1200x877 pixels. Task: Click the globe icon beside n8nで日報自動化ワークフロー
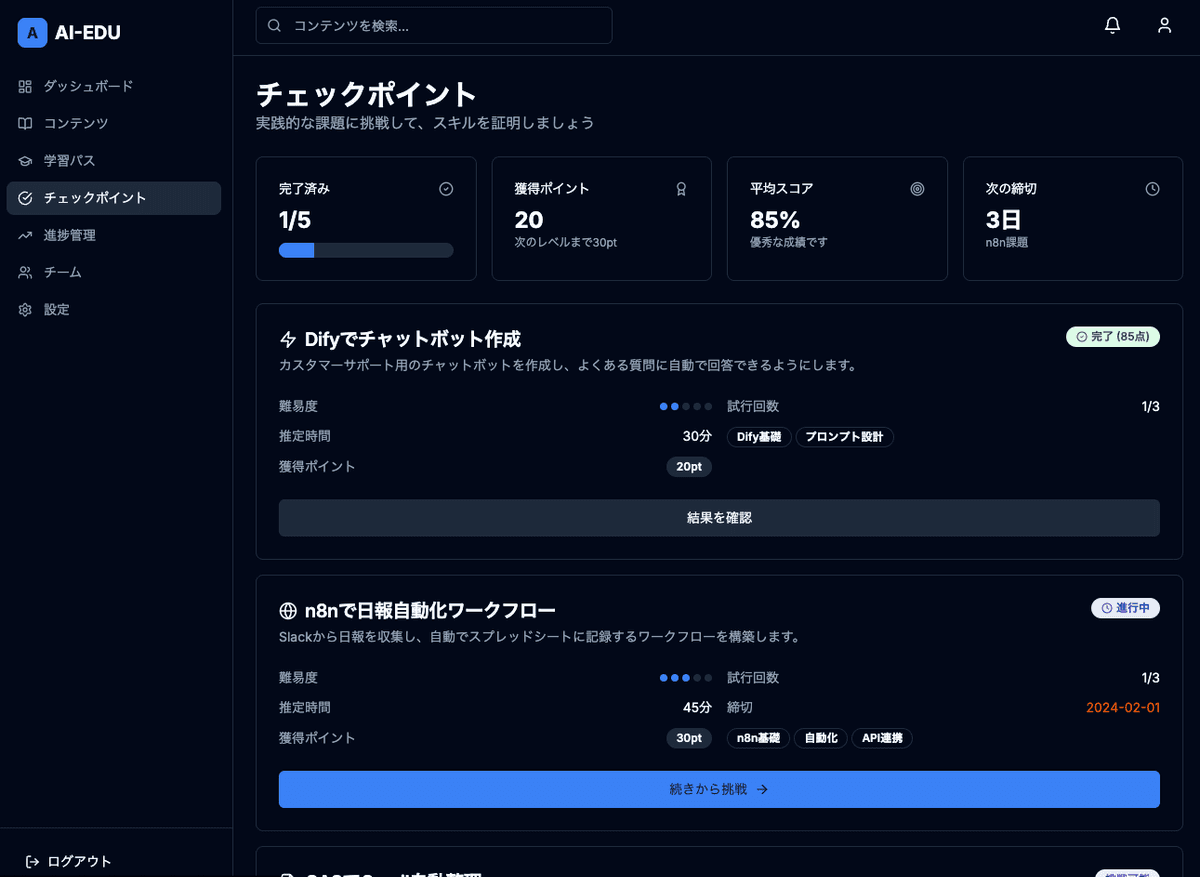288,611
